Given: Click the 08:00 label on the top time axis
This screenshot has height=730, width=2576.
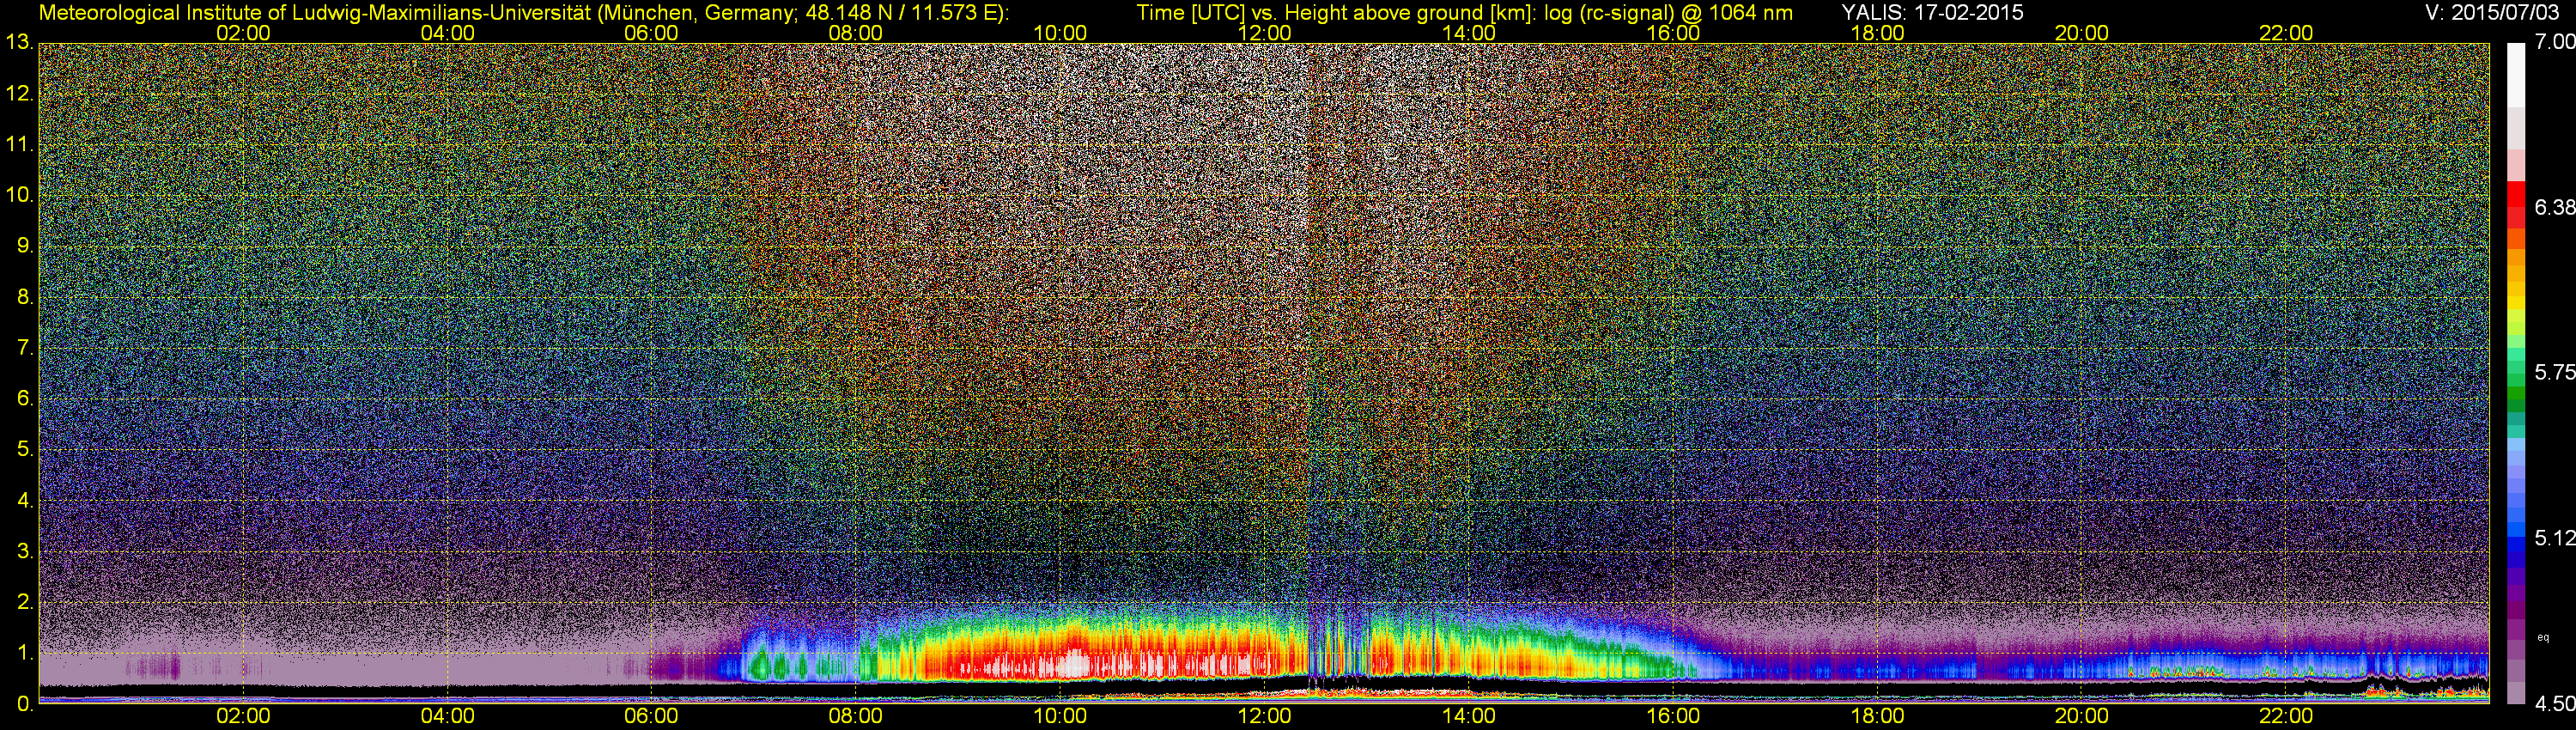Looking at the screenshot, I should tap(856, 33).
